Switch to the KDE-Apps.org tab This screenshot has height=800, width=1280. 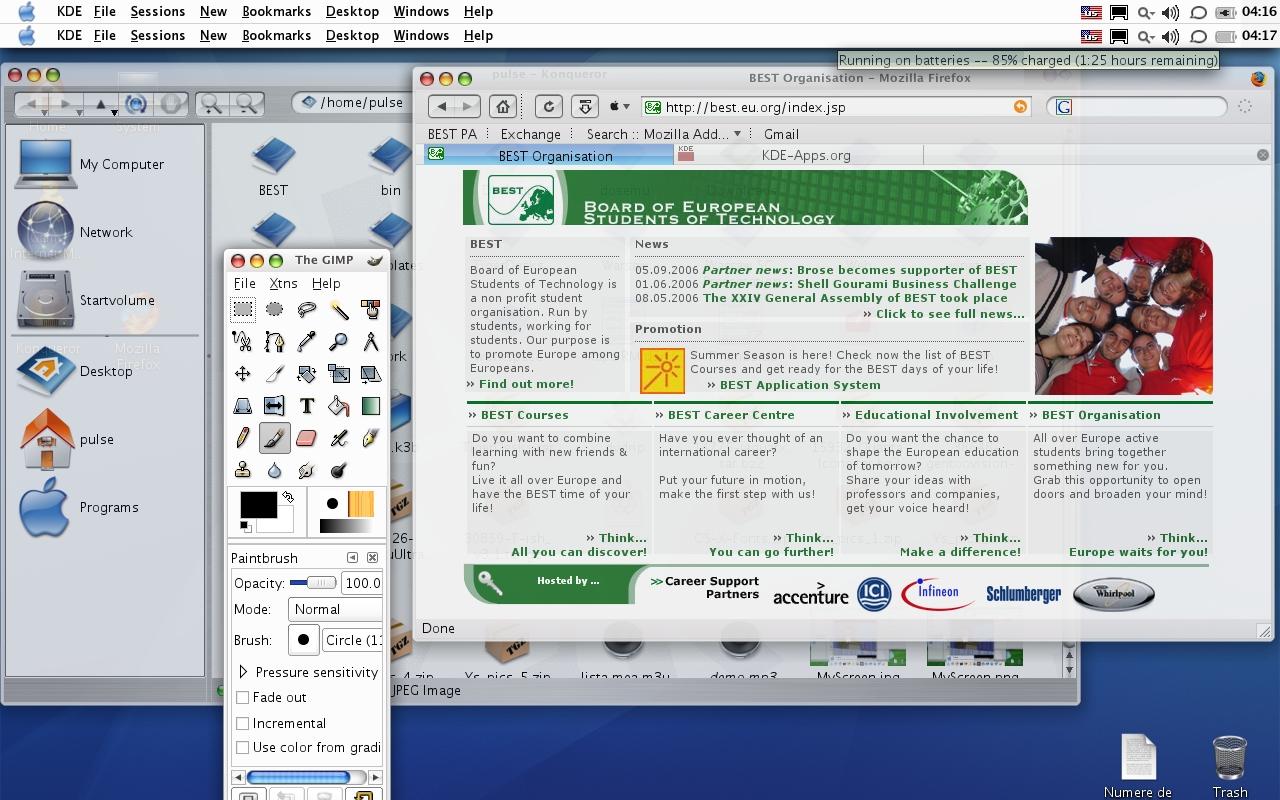tap(798, 155)
